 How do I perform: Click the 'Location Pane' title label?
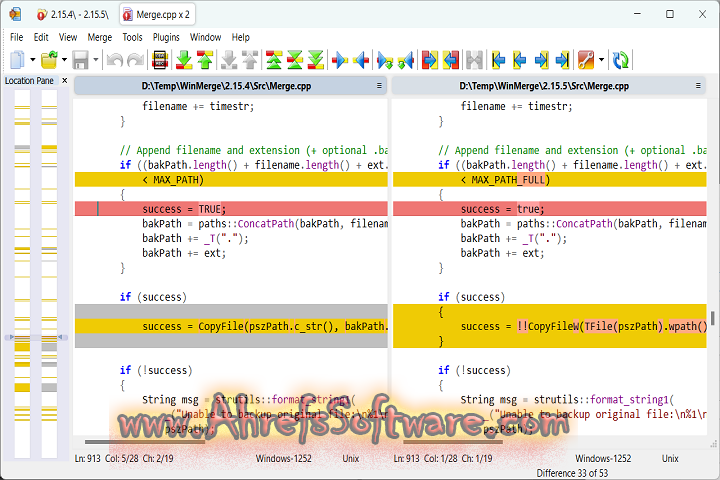29,81
